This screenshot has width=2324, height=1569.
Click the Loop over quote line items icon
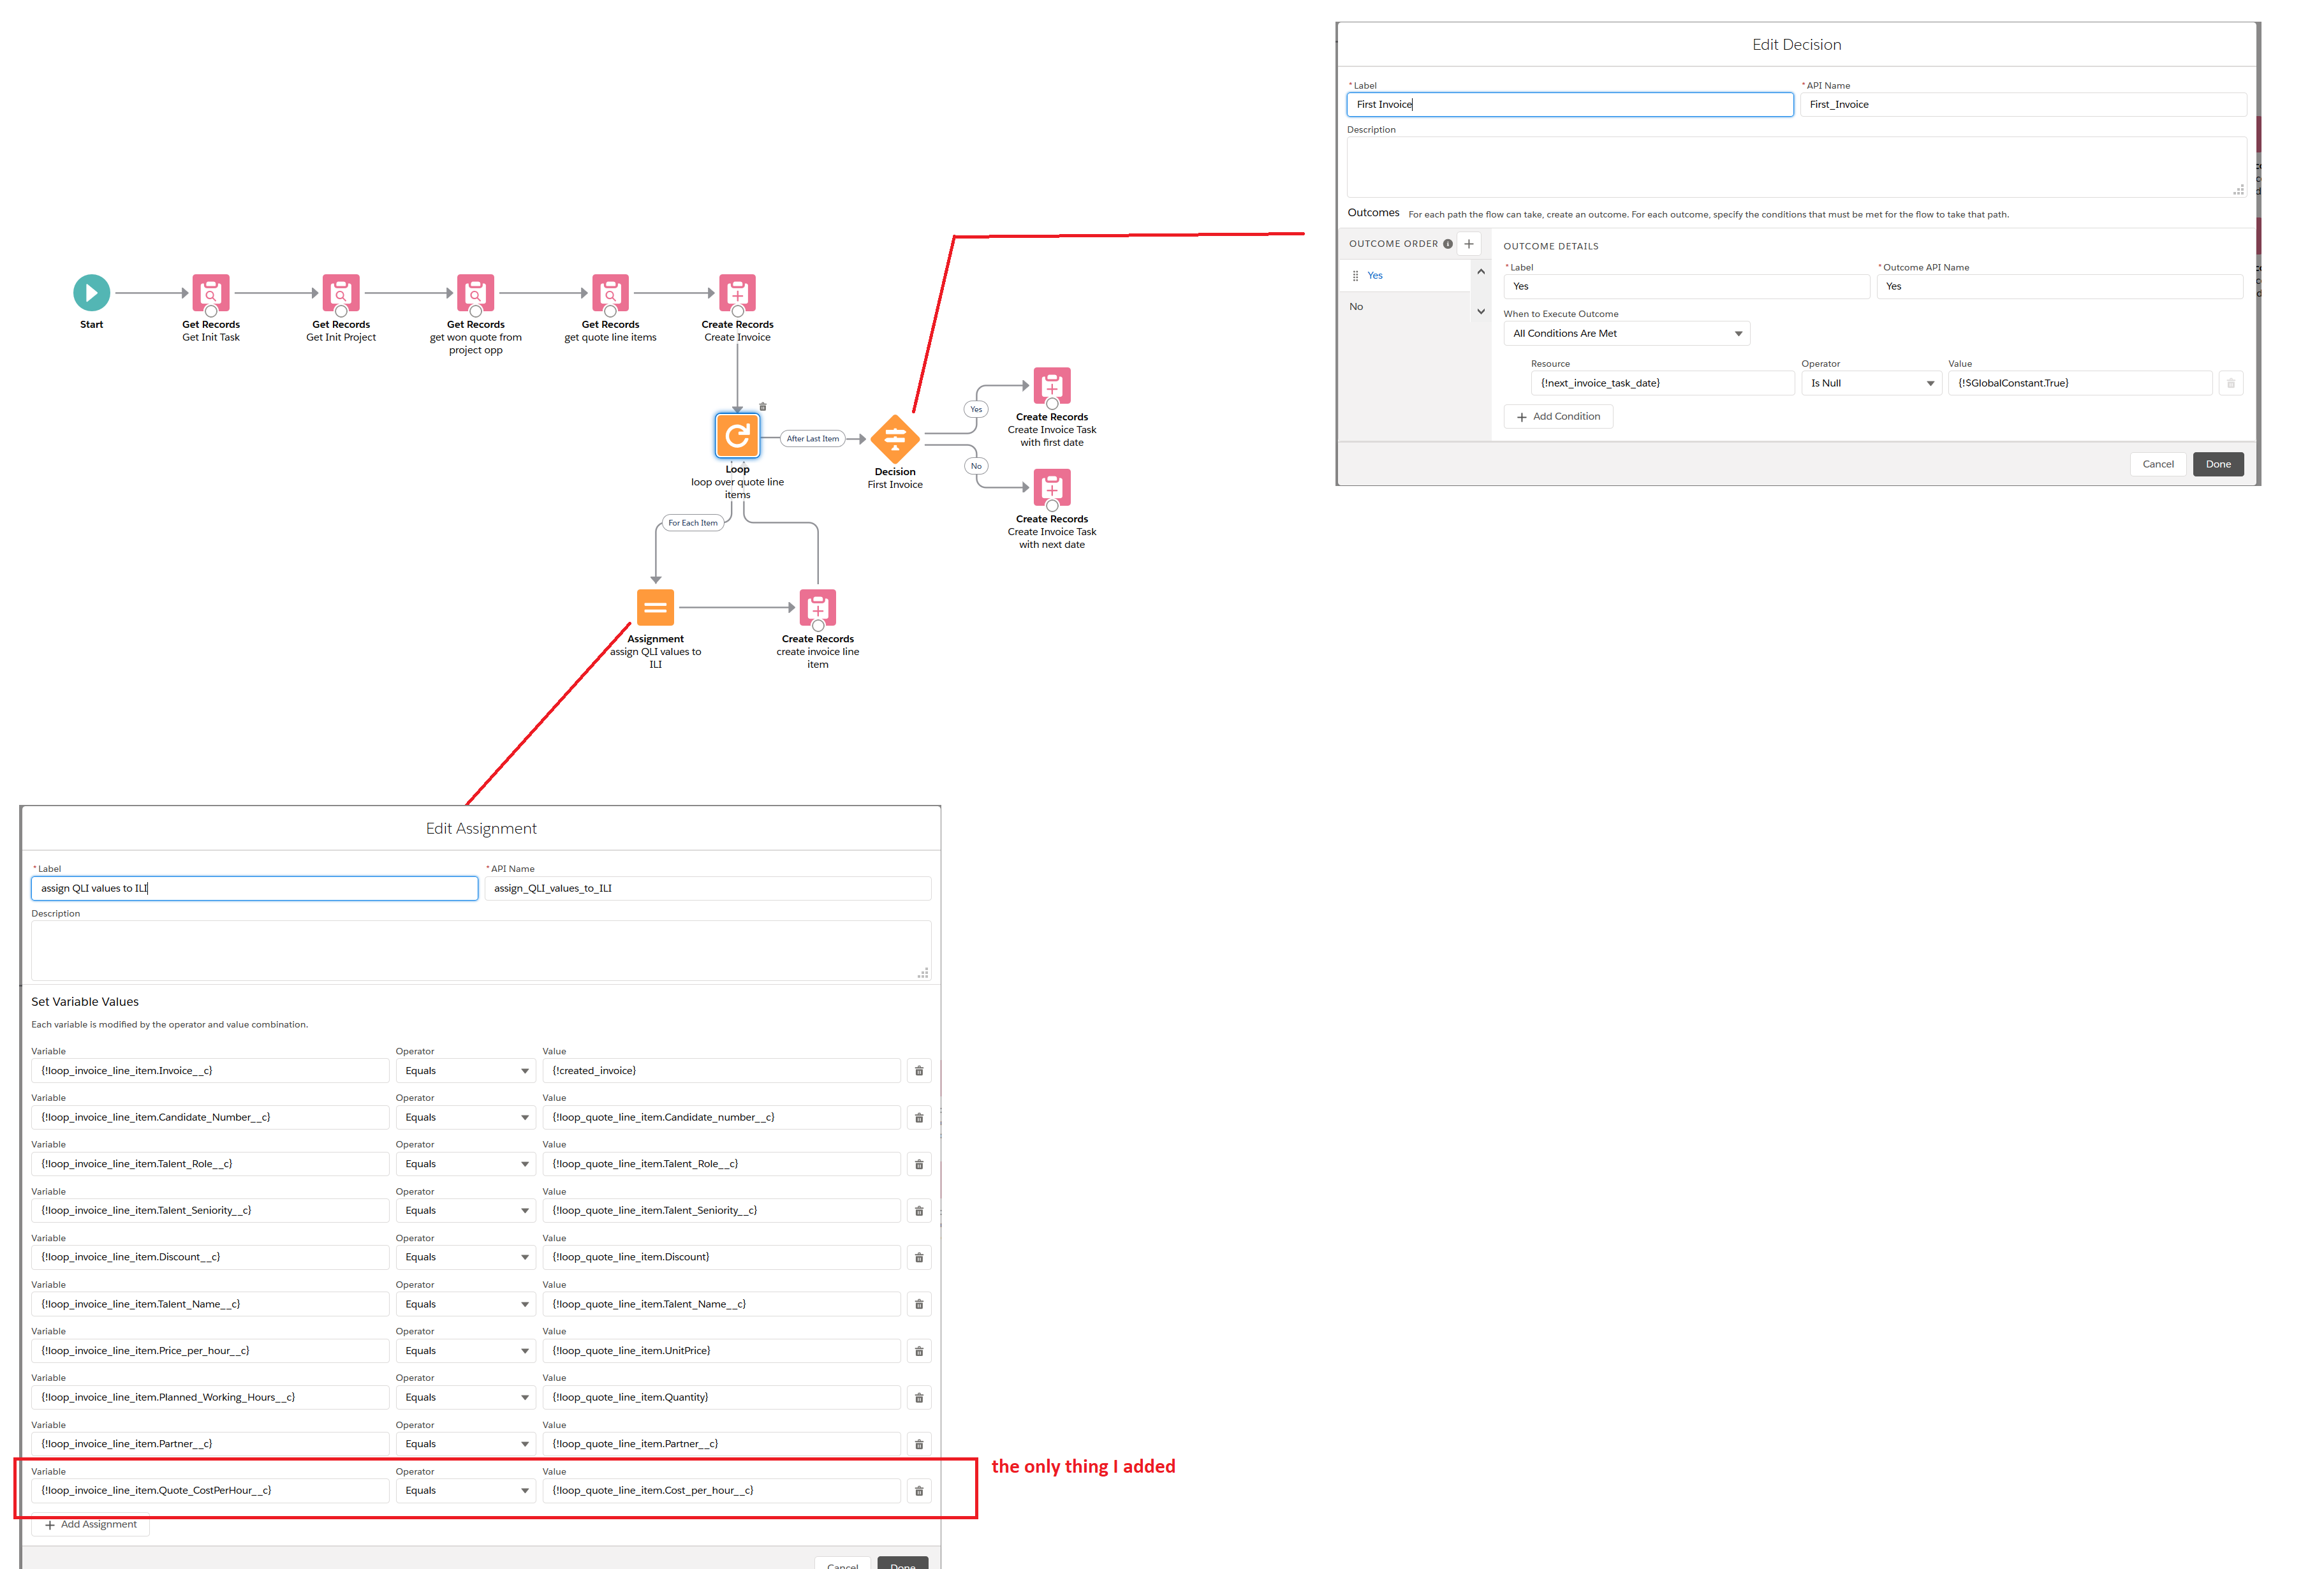(x=737, y=435)
